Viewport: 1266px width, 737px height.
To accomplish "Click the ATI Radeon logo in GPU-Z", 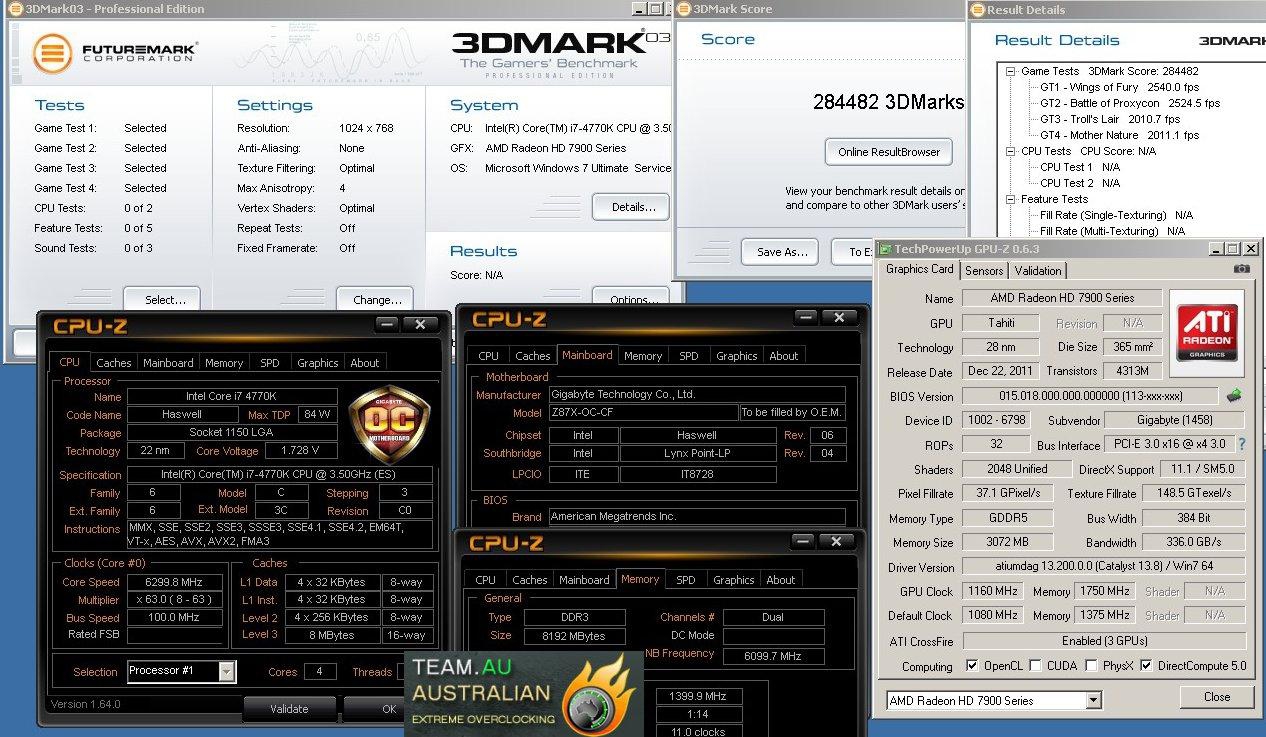I will point(1207,333).
